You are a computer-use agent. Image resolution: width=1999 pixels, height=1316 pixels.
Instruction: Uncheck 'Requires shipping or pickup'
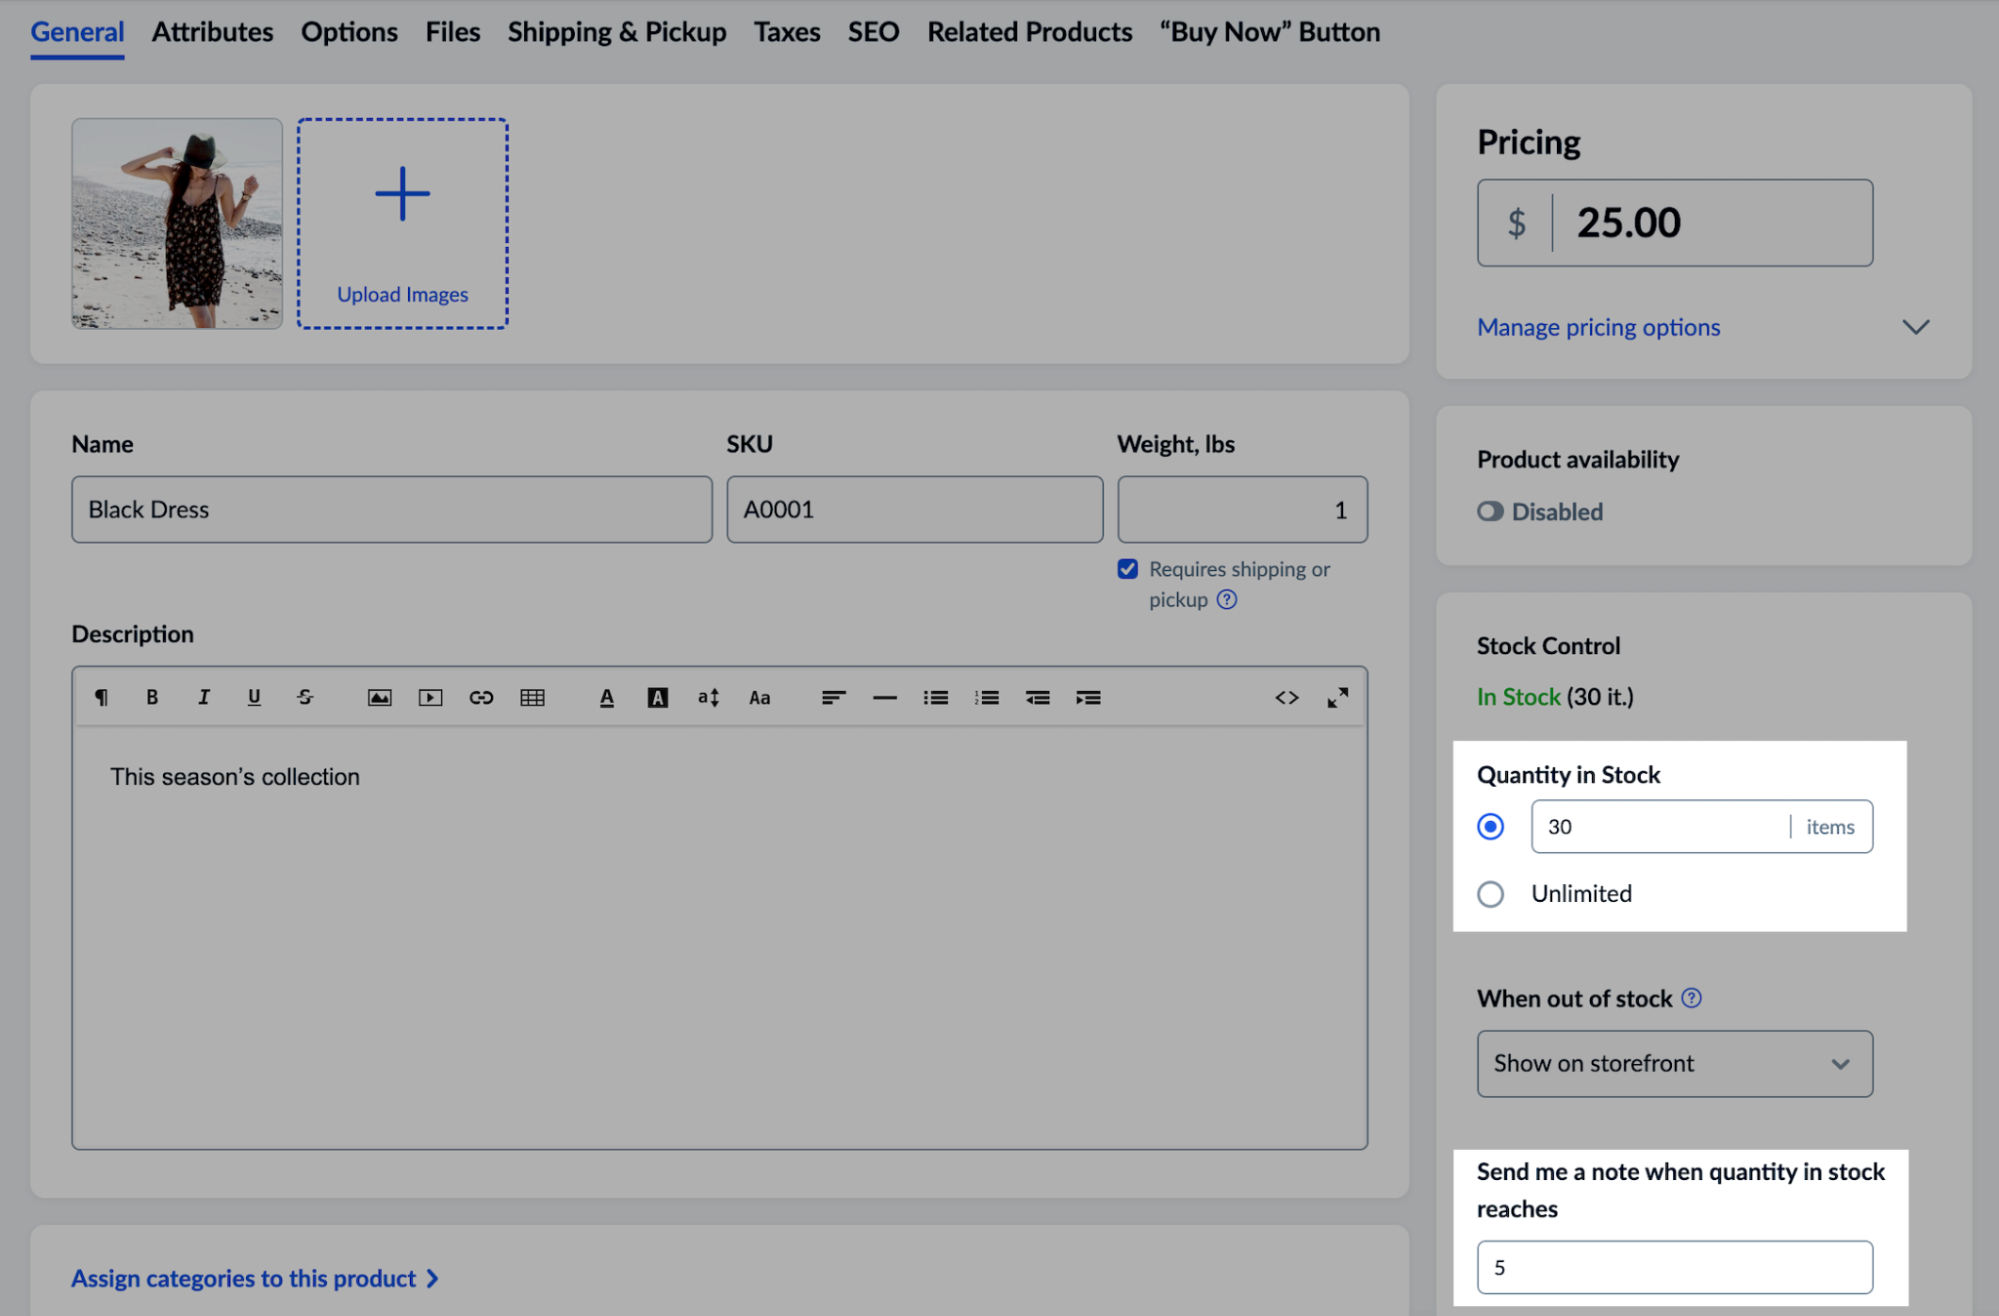1127,568
